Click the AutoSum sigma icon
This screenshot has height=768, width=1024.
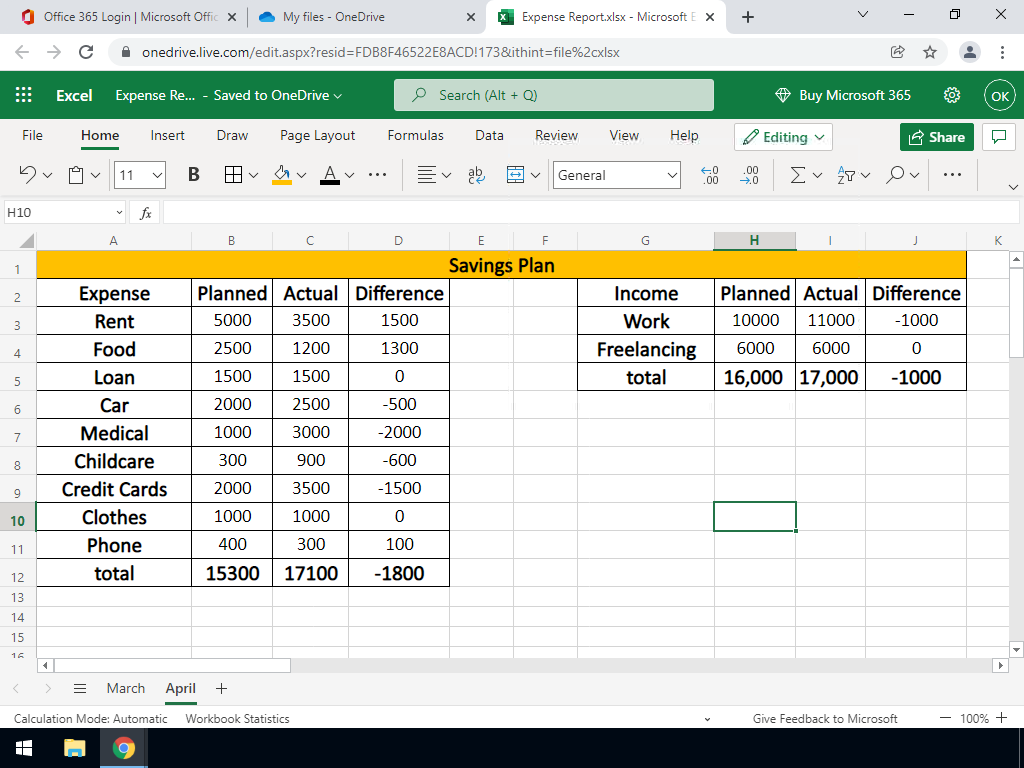[798, 175]
